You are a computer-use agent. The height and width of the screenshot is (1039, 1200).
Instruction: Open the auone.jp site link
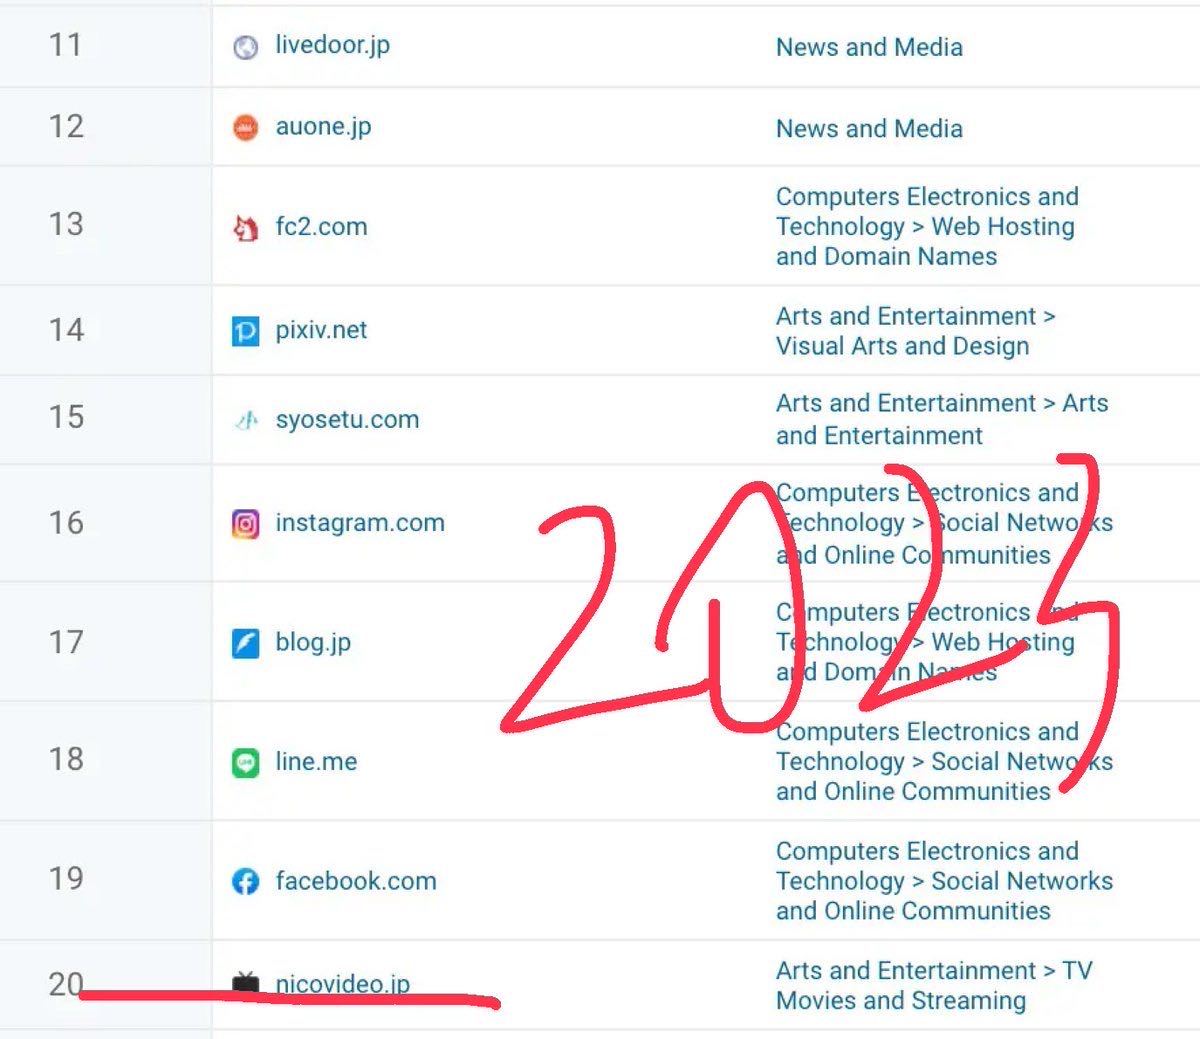tap(323, 127)
